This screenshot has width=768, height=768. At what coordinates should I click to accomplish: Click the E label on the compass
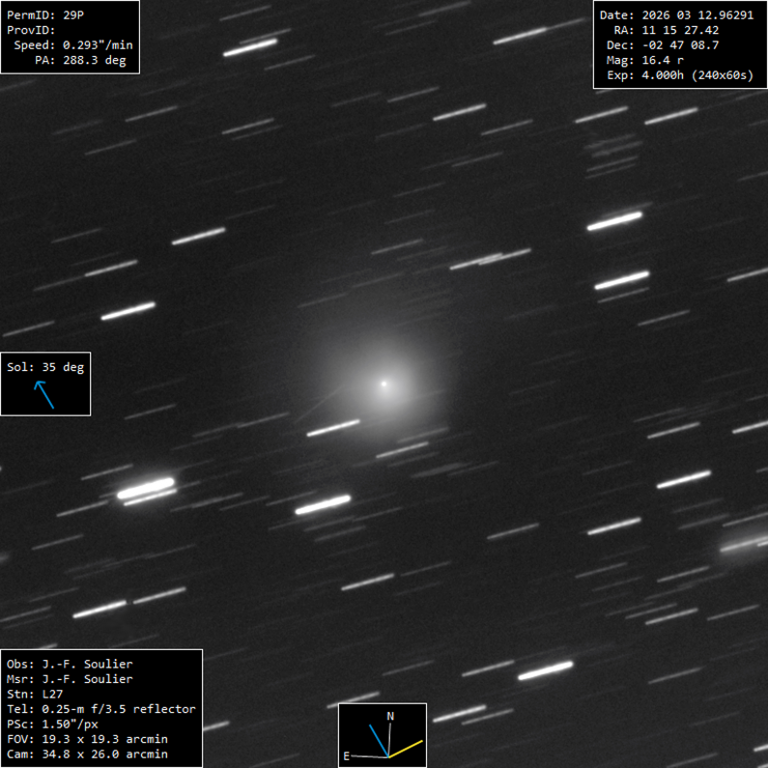(x=347, y=756)
